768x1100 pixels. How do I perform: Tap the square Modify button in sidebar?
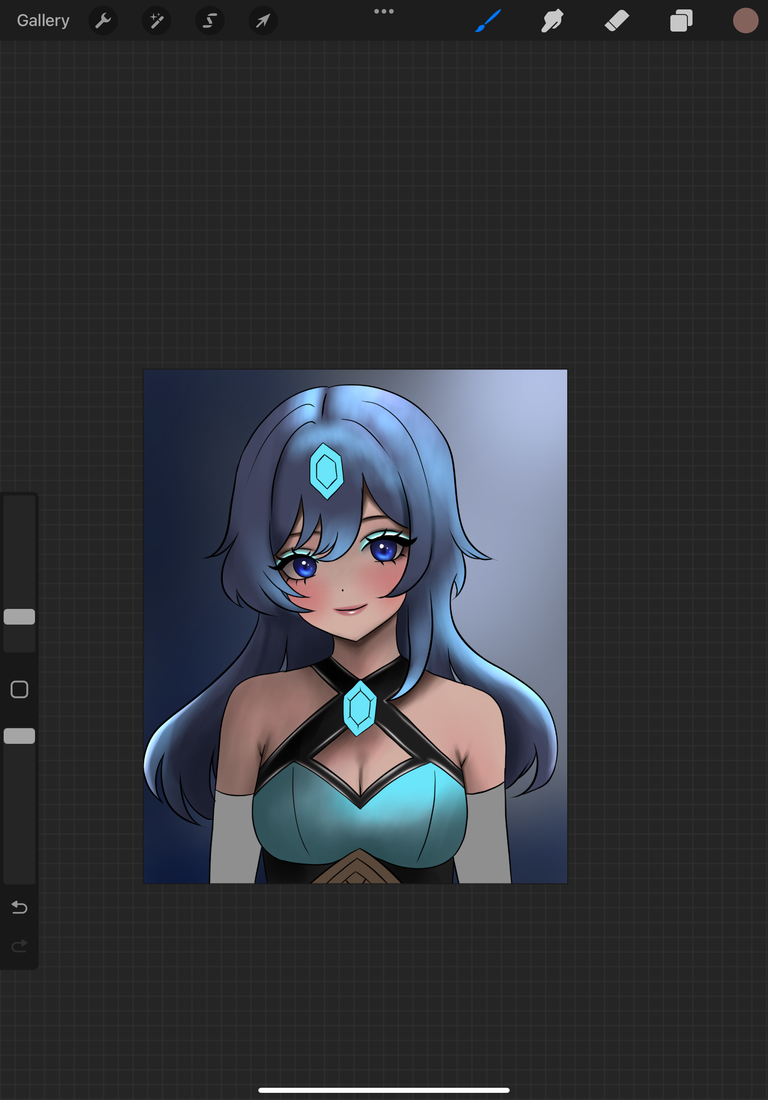tap(20, 690)
